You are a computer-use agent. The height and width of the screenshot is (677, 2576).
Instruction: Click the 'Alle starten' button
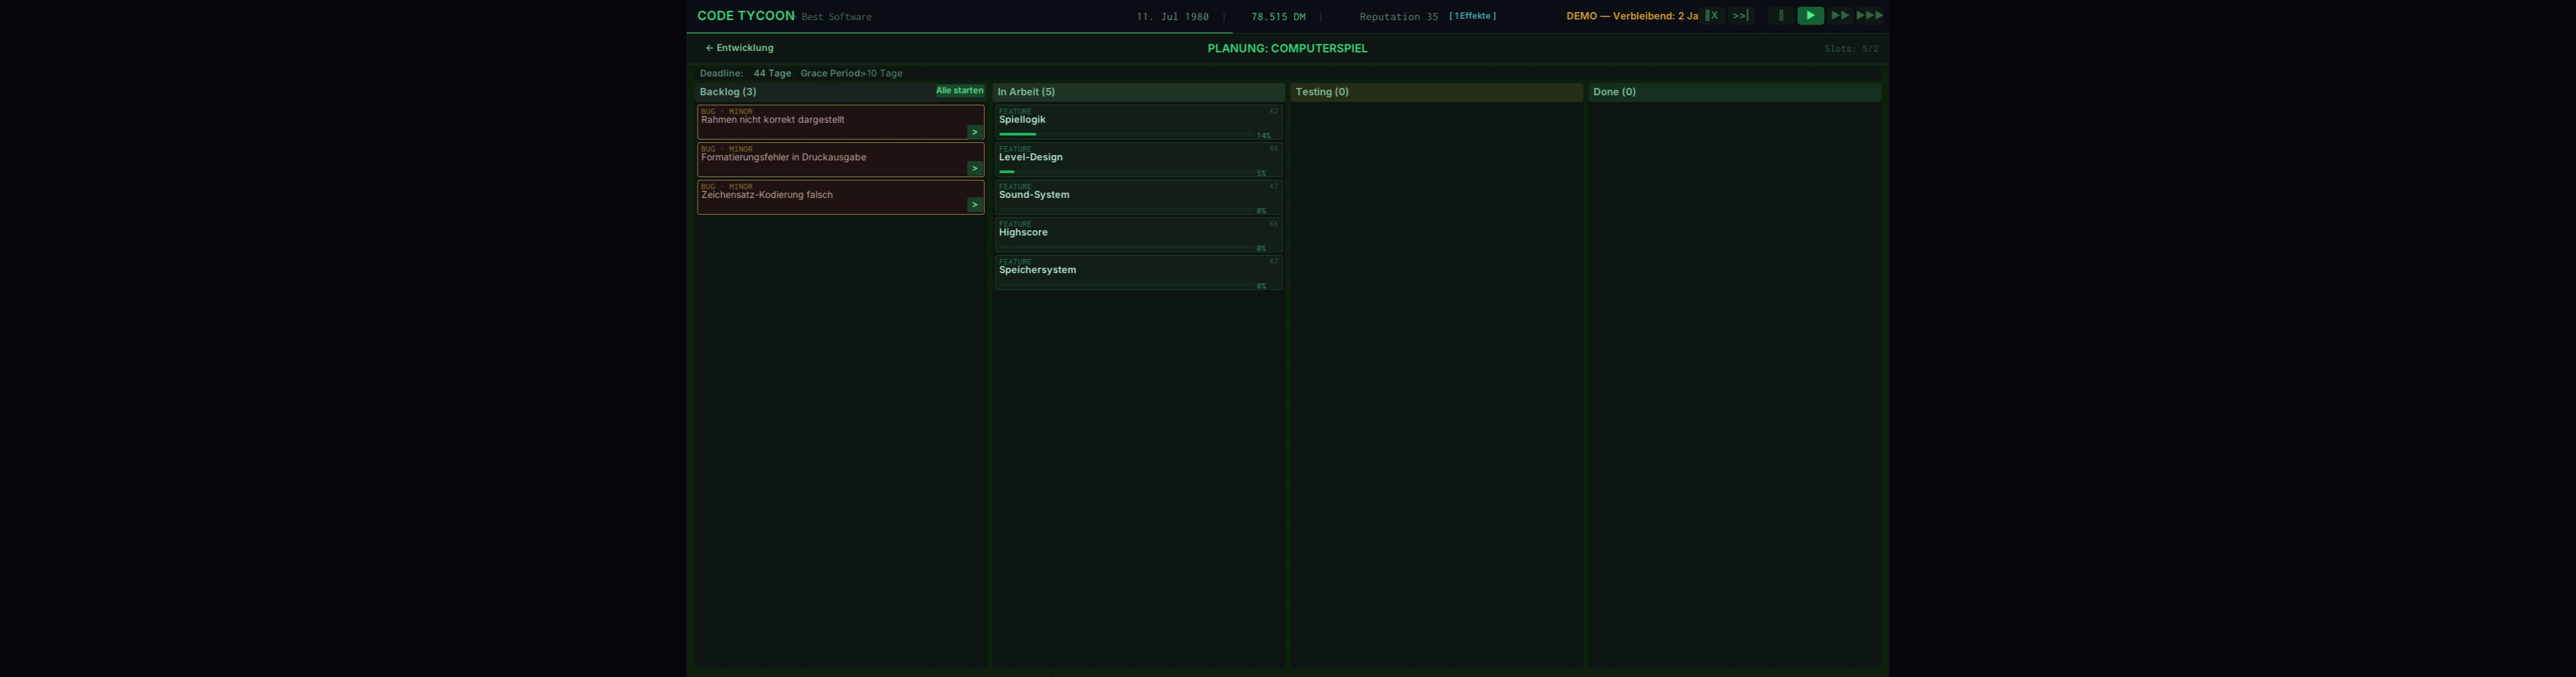click(x=959, y=91)
